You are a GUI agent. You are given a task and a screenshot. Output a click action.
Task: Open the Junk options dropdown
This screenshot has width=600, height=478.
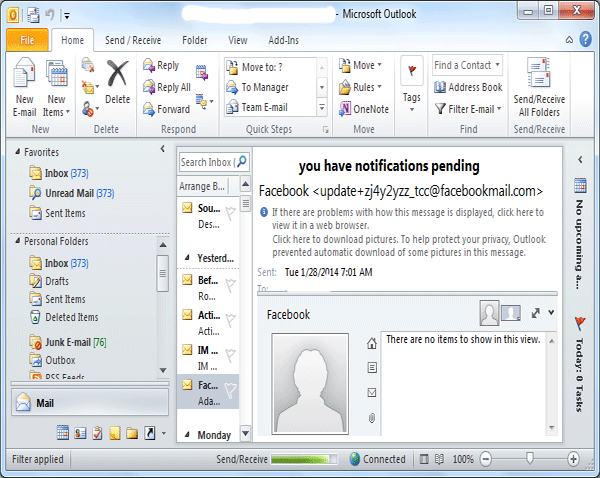point(90,109)
